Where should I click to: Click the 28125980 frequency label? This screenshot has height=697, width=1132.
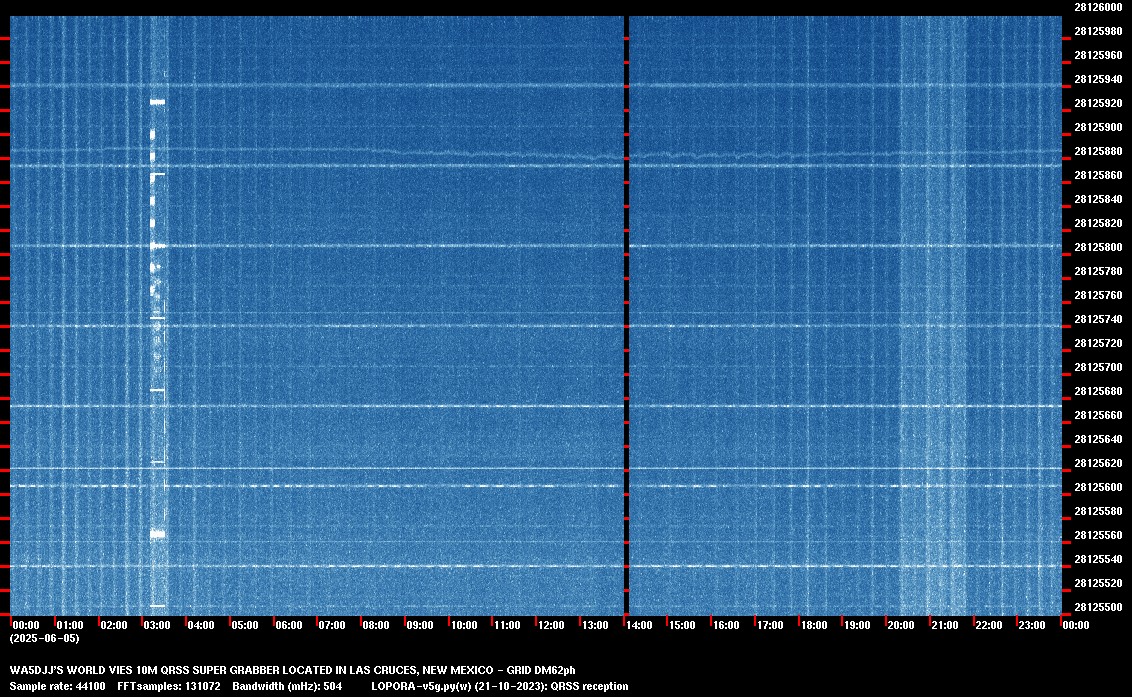[1098, 31]
